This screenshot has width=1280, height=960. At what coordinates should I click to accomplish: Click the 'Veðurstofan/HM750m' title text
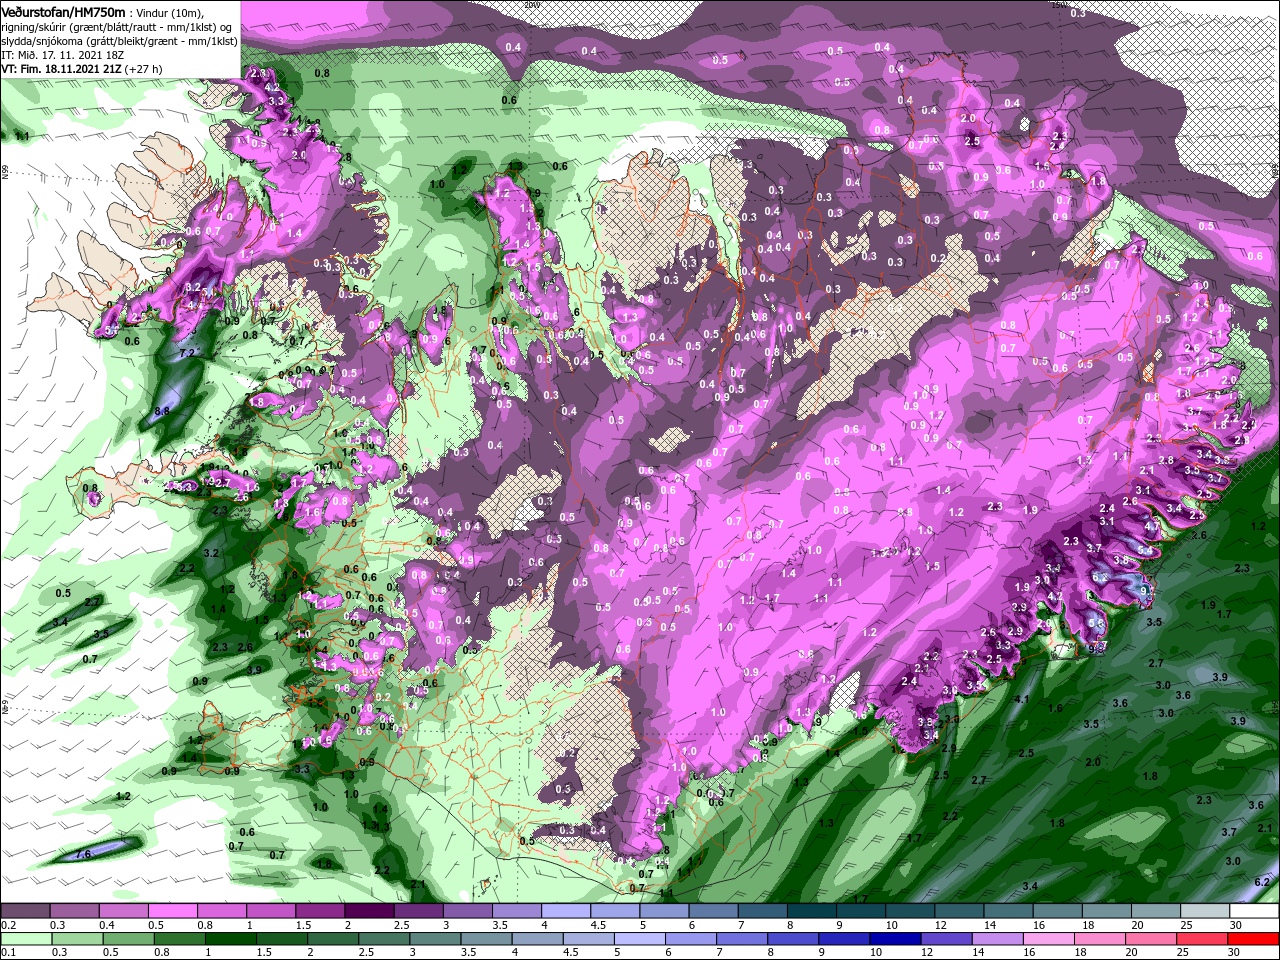[x=64, y=11]
